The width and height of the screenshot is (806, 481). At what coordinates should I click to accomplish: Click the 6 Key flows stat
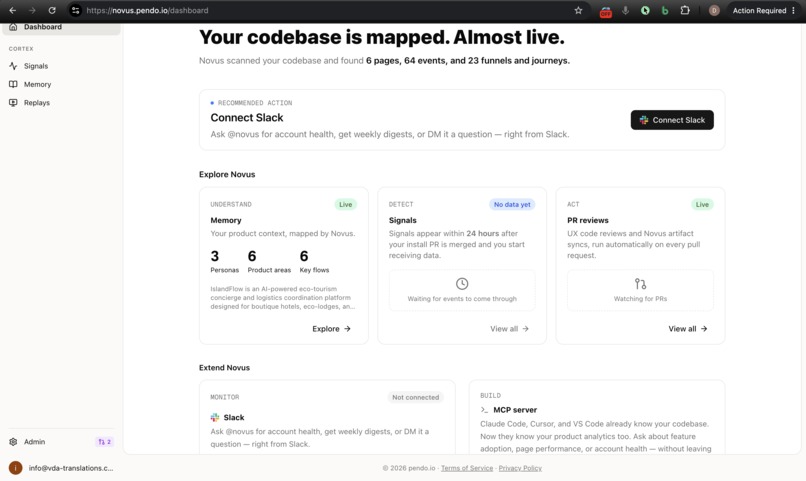[x=314, y=261]
